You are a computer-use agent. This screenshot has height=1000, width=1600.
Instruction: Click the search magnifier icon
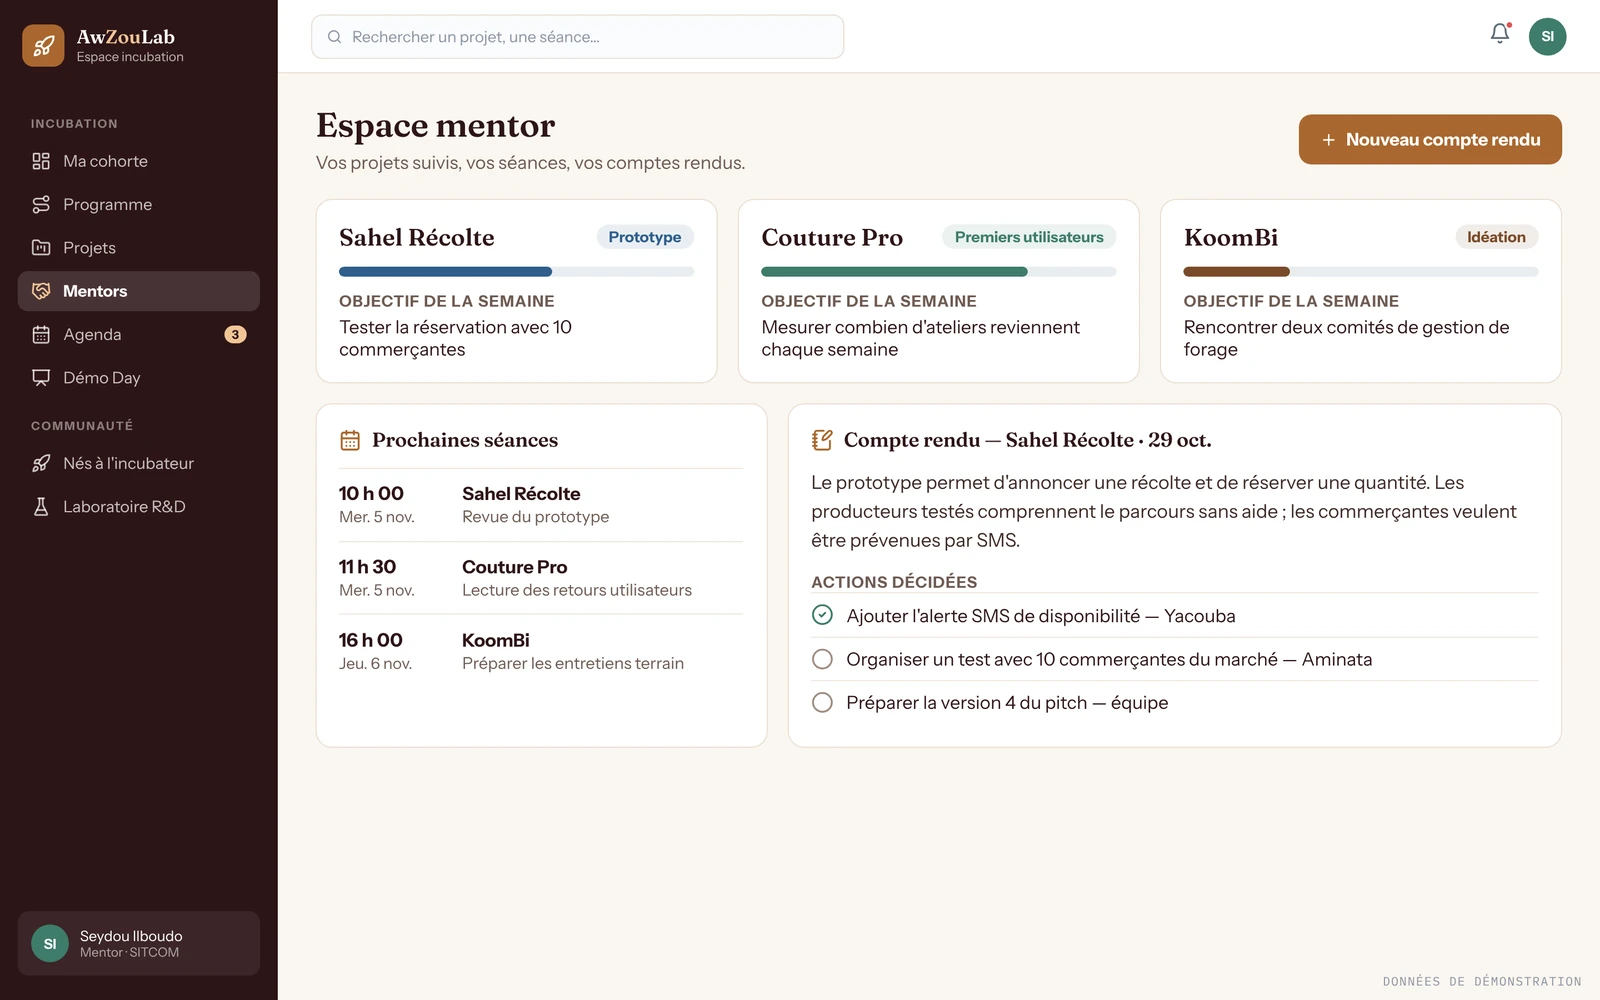click(335, 37)
